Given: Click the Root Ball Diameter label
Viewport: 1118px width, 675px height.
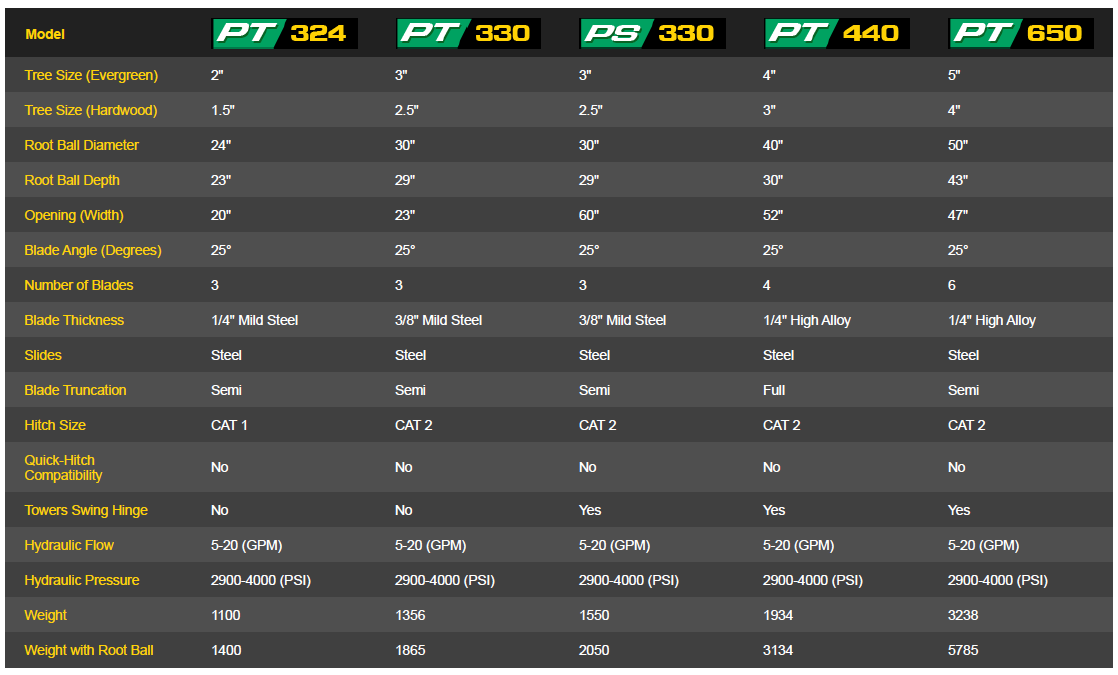Looking at the screenshot, I should tap(82, 145).
